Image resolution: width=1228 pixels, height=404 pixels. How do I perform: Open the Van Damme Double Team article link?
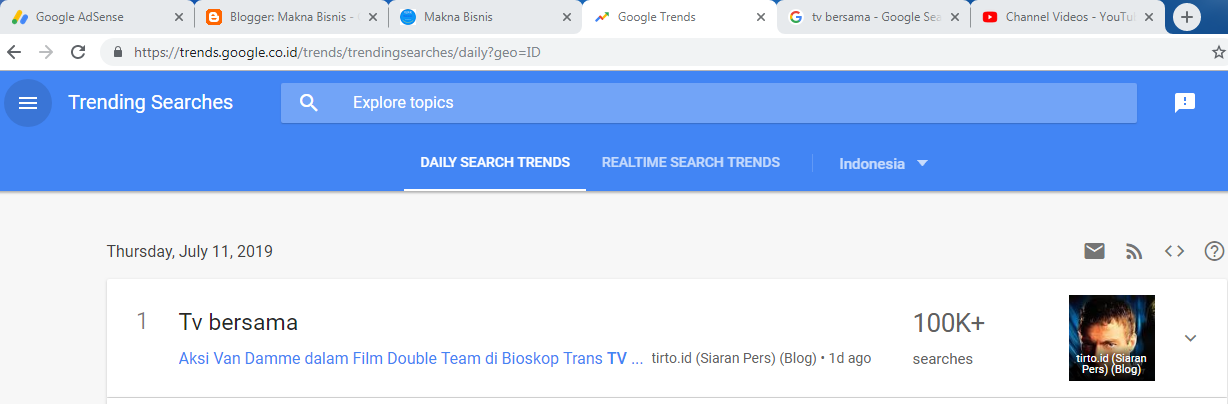410,358
